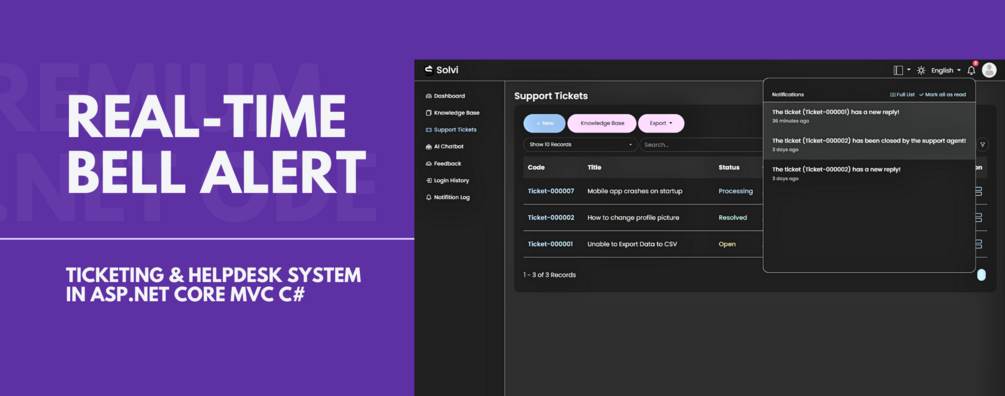
Task: Open the English language dropdown
Action: [945, 70]
